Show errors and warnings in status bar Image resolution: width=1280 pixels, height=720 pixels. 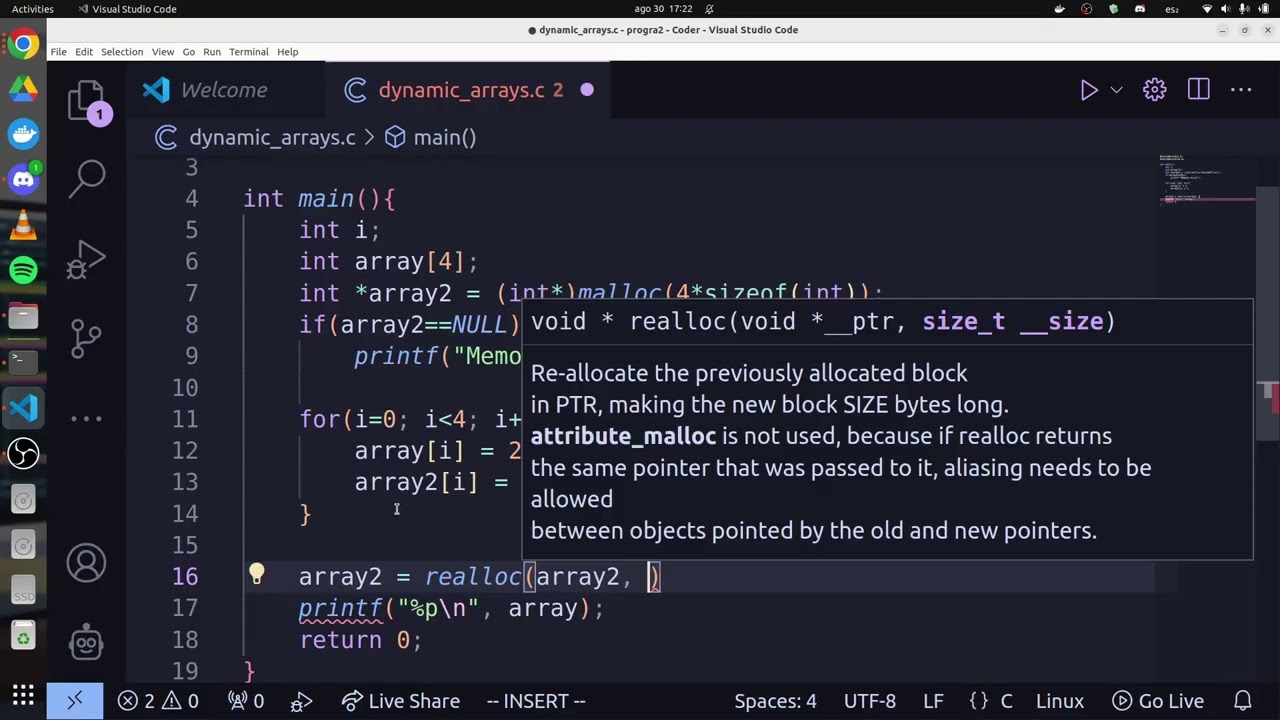[x=158, y=701]
